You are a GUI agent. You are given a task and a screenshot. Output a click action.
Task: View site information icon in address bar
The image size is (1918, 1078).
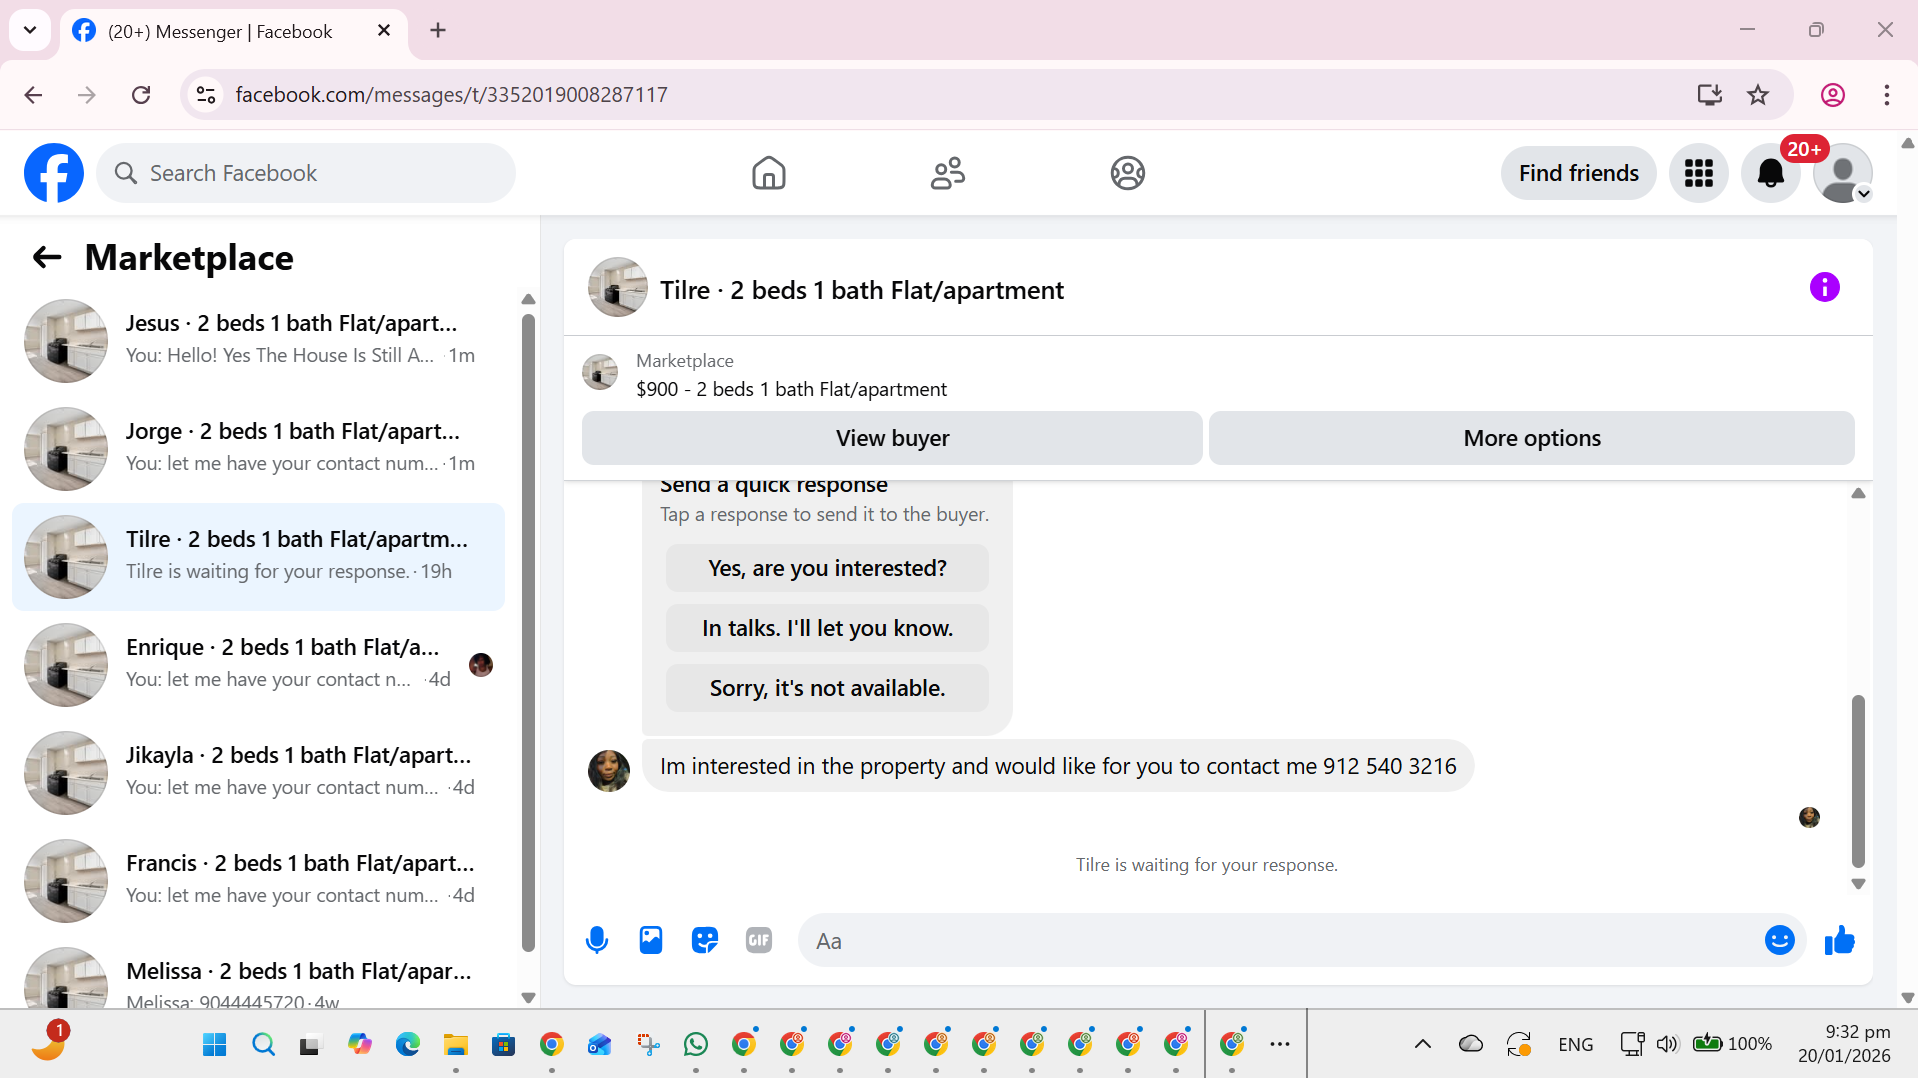[x=206, y=95]
